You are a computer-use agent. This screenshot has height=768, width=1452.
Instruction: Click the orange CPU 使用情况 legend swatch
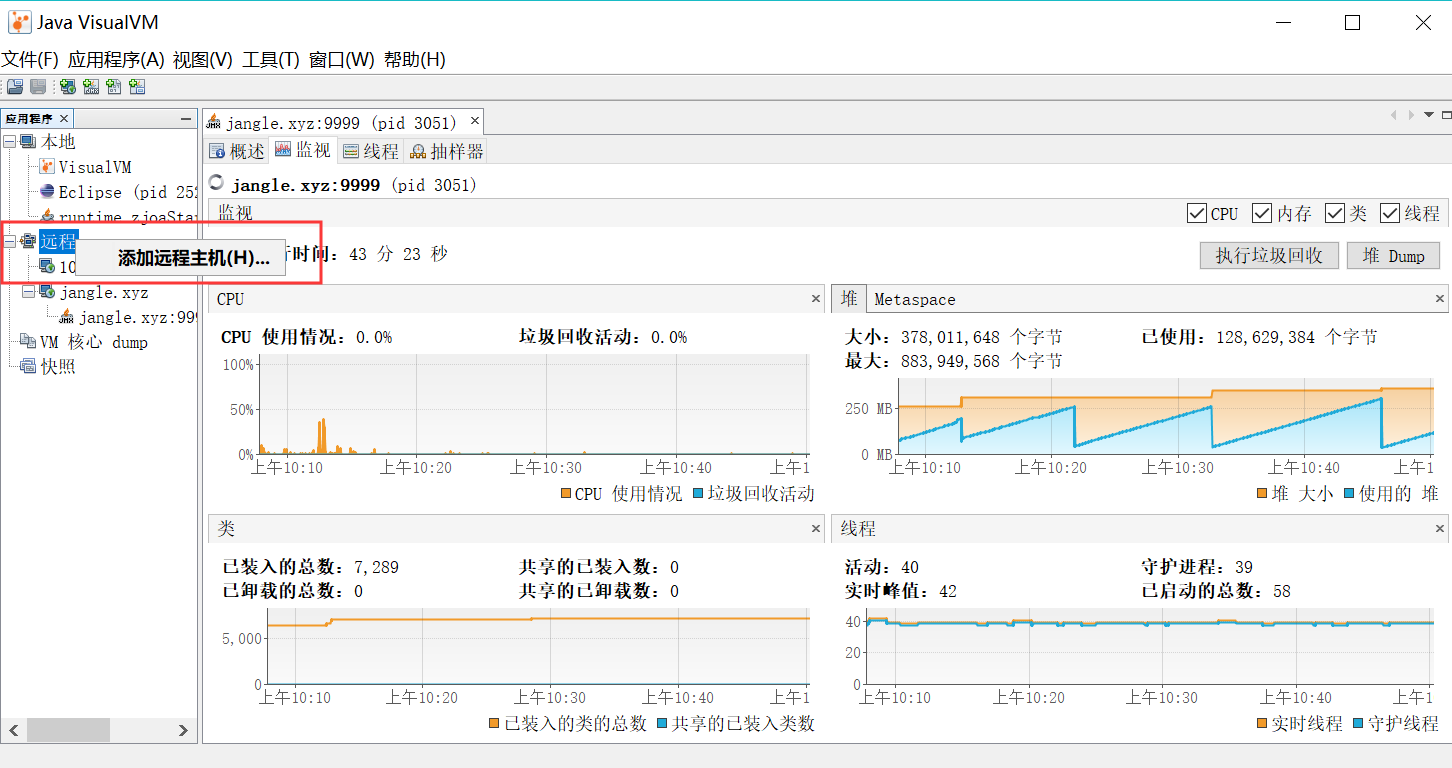(566, 494)
